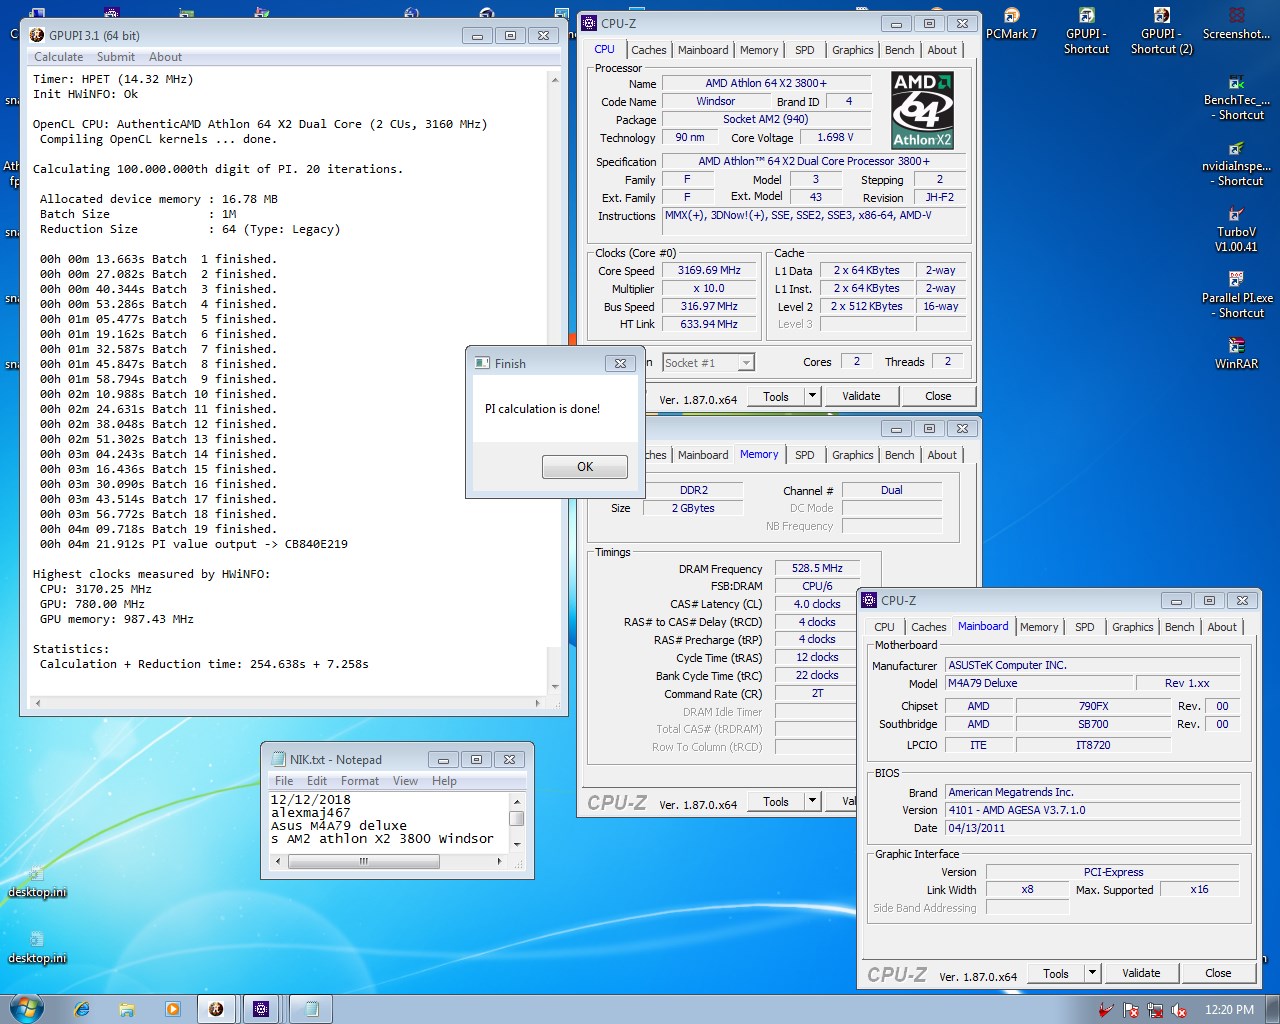
Task: Open the Format menu in Notepad
Action: 360,781
